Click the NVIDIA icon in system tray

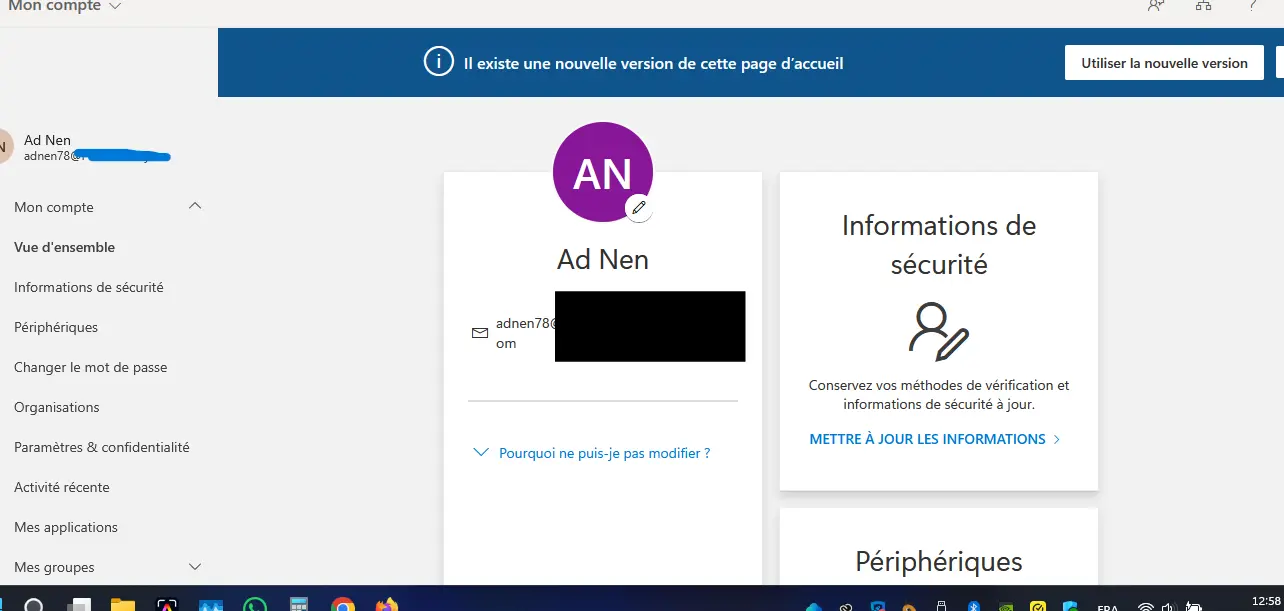click(1005, 606)
